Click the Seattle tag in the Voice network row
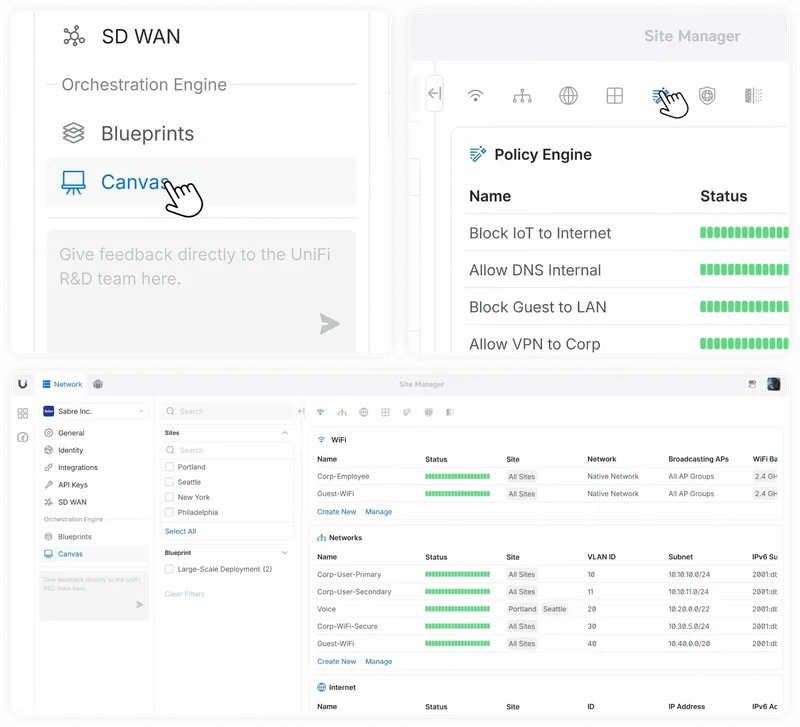 tap(555, 609)
